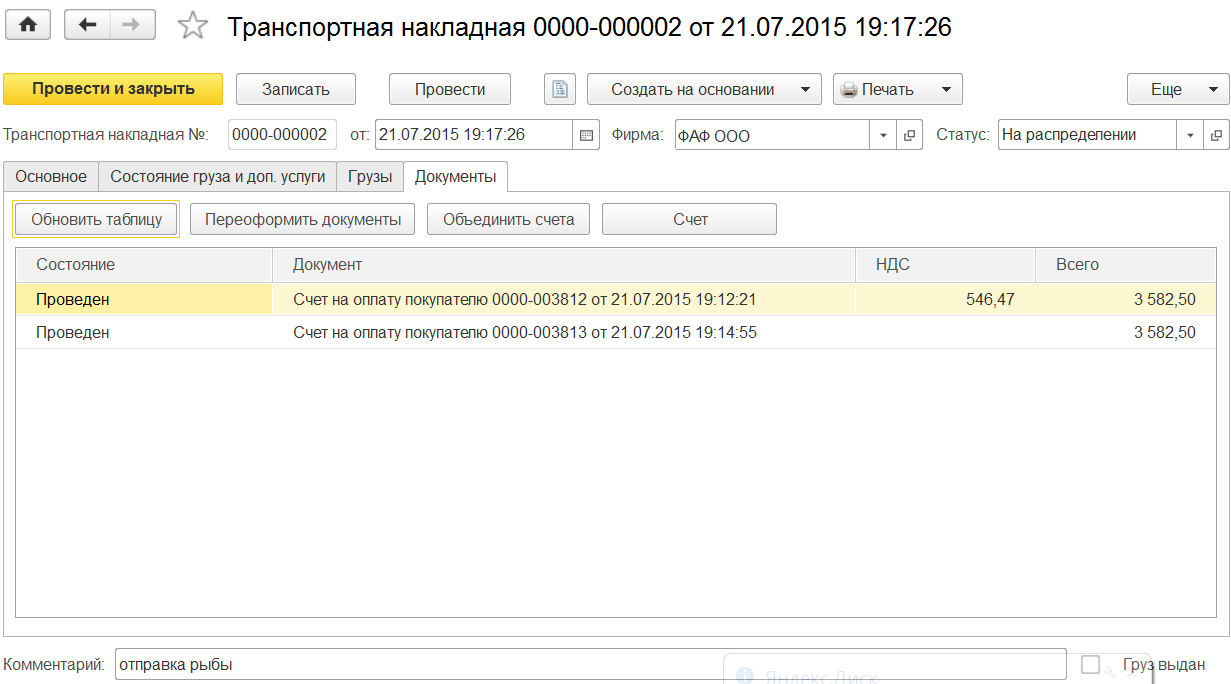Click the Фирма field ФАФ ООО
Screen dimensions: 1231x684
[772, 135]
